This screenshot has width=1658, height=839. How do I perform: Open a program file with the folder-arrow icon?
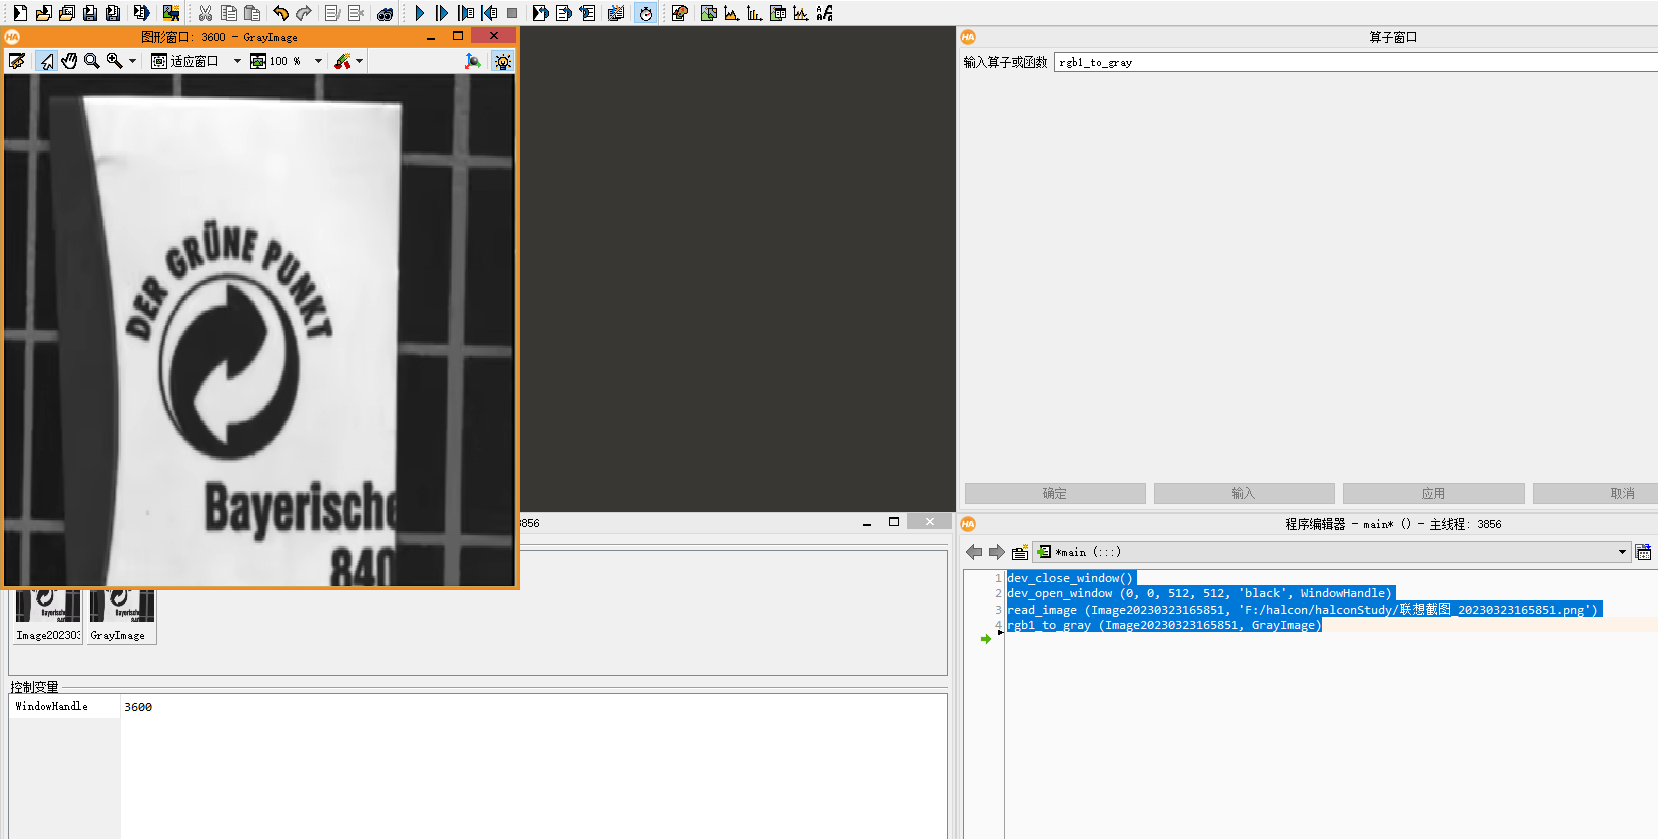(43, 13)
